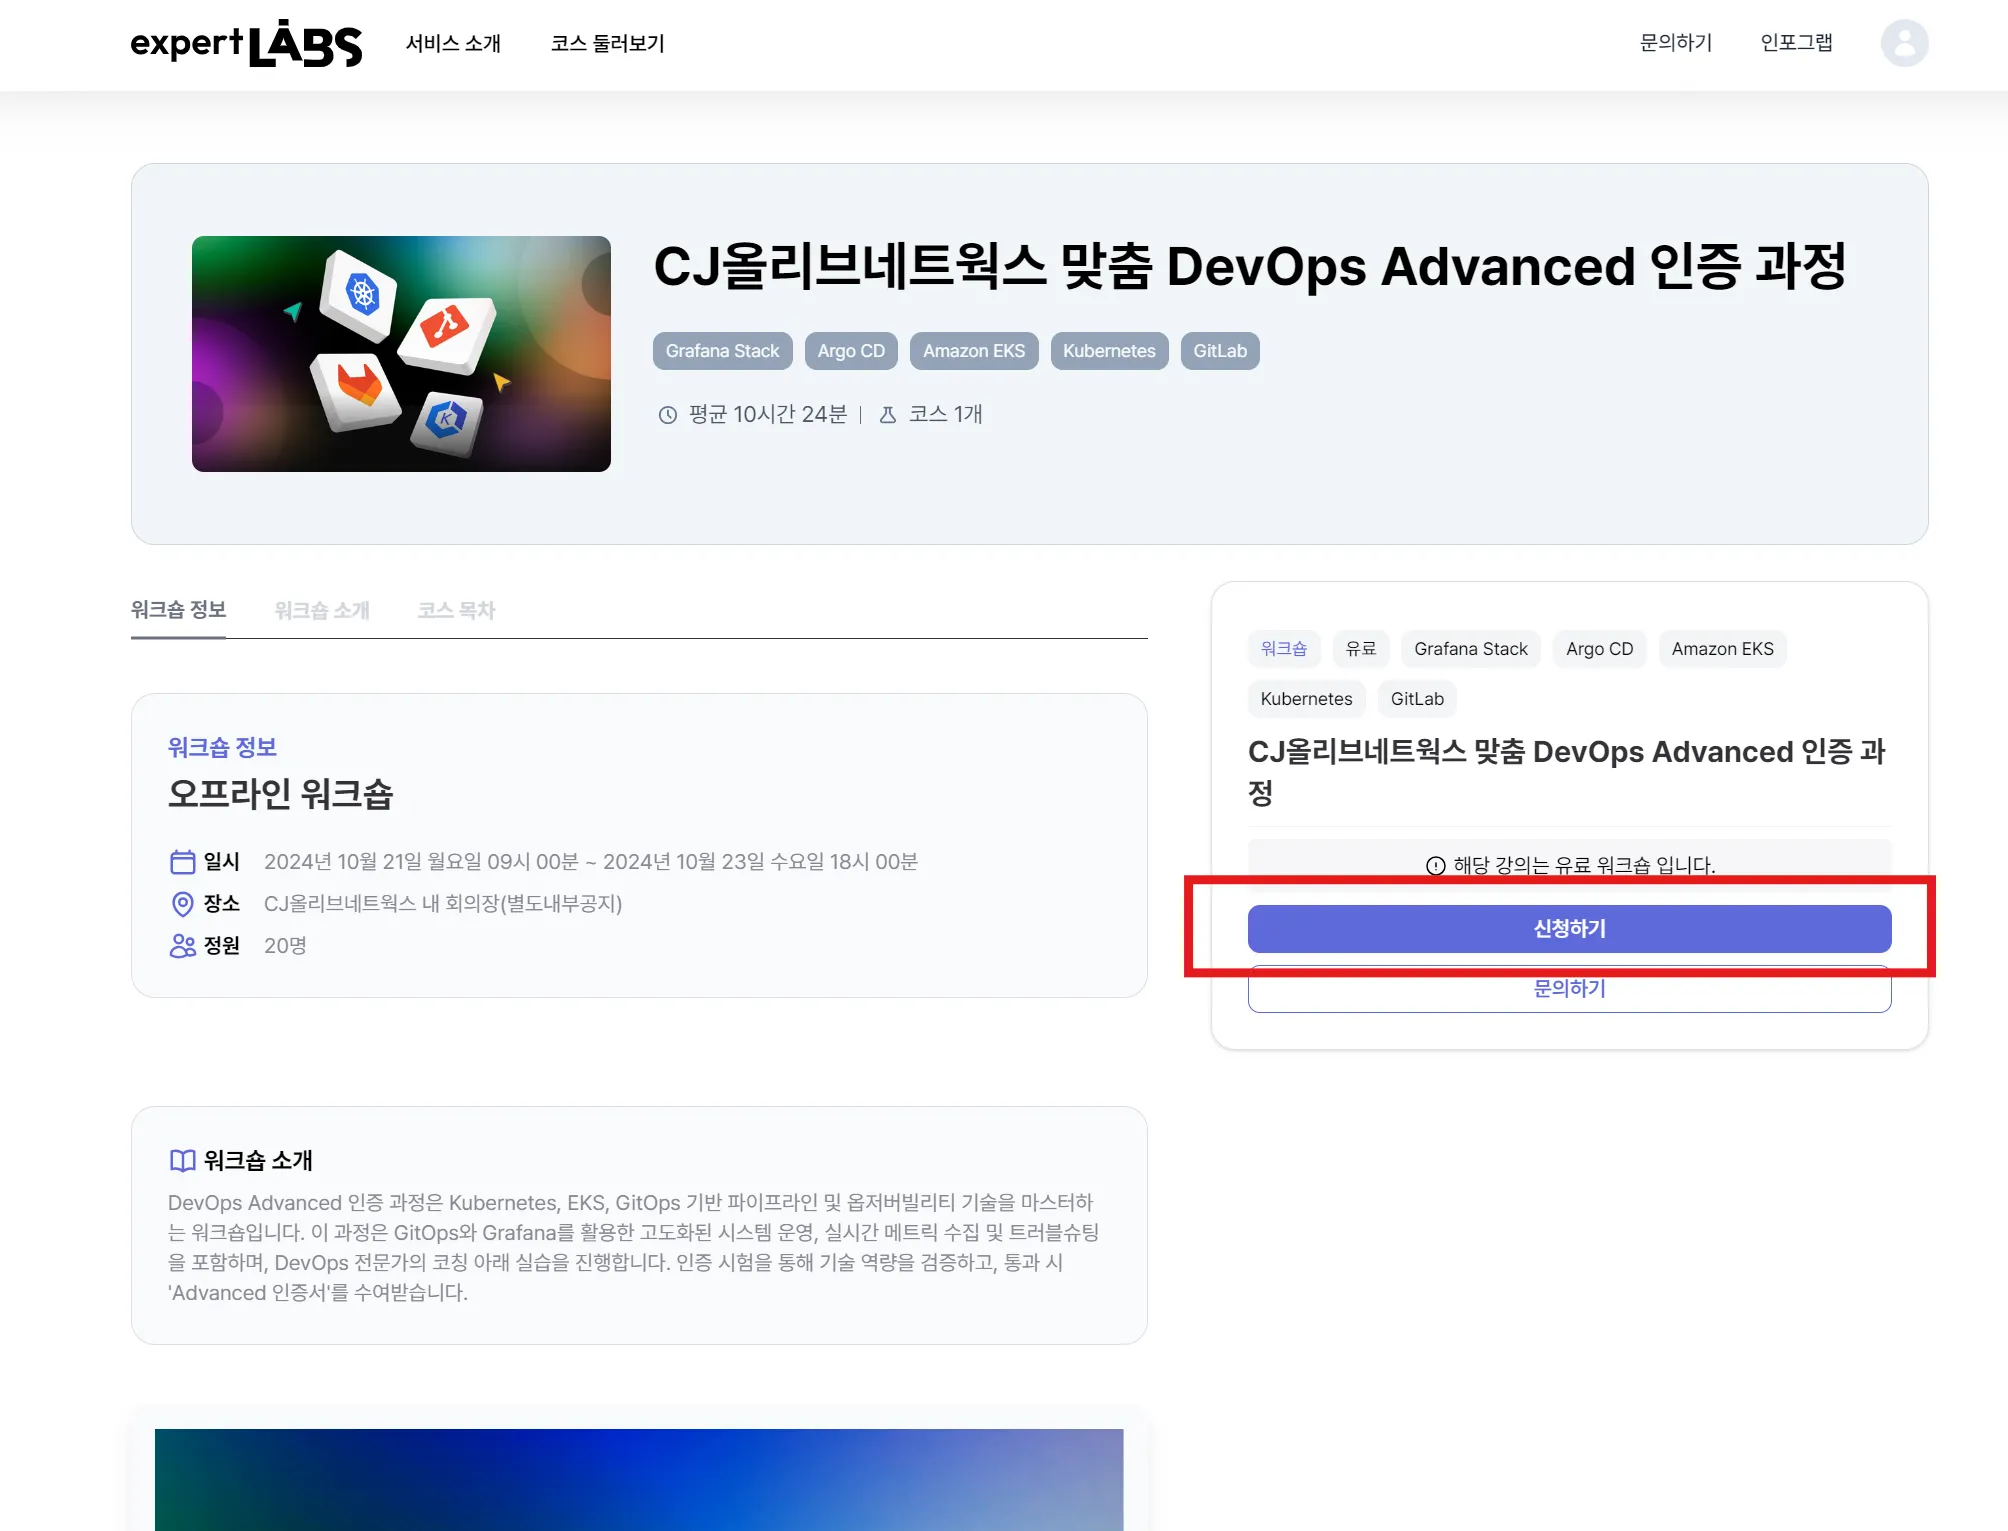The height and width of the screenshot is (1531, 2008).
Task: Click the user profile avatar icon
Action: click(x=1903, y=43)
